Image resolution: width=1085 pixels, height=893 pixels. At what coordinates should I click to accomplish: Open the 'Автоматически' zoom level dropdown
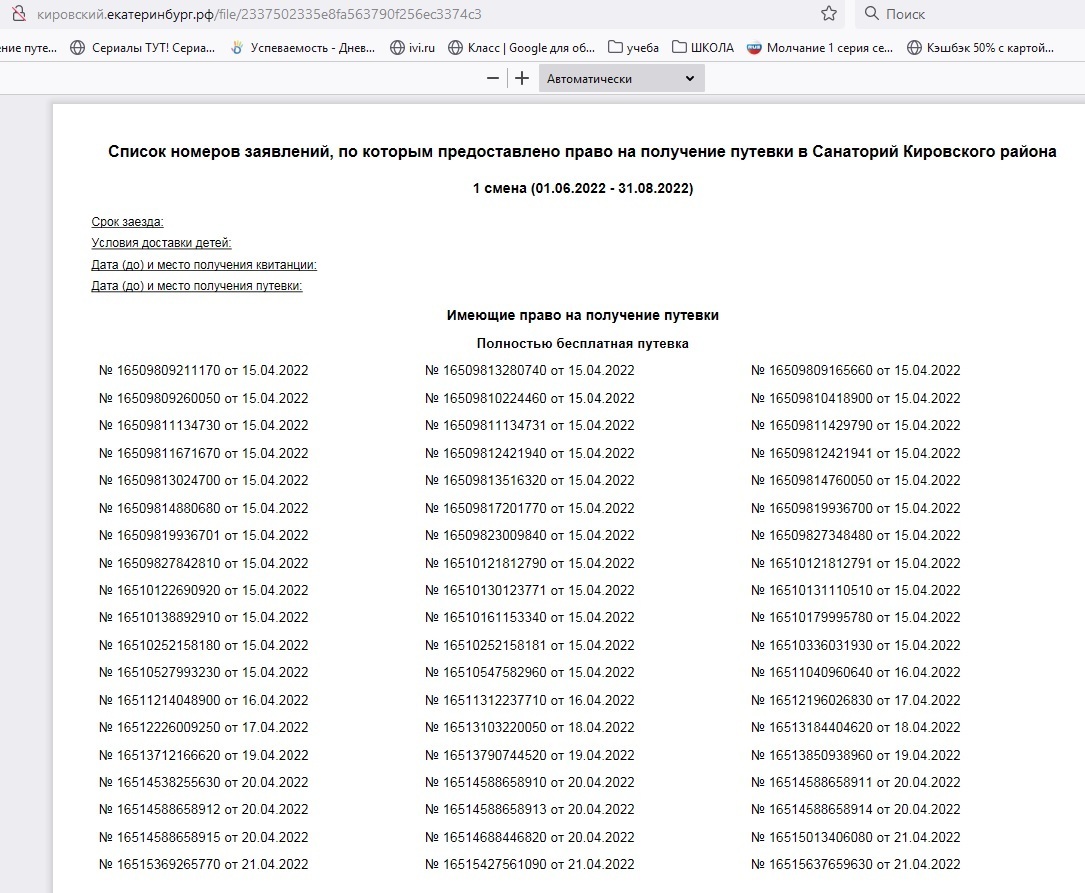tap(621, 78)
